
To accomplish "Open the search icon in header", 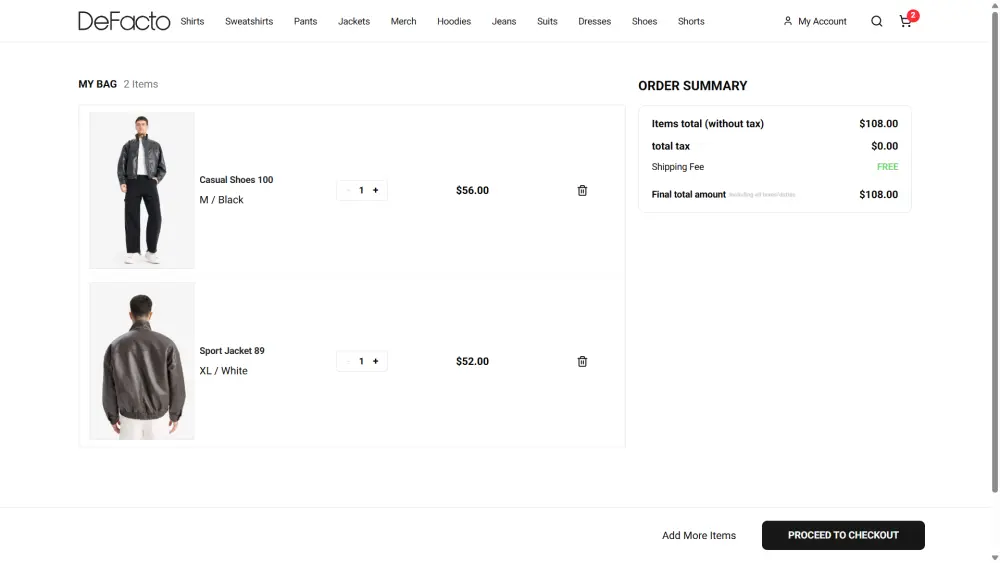I will tap(877, 21).
